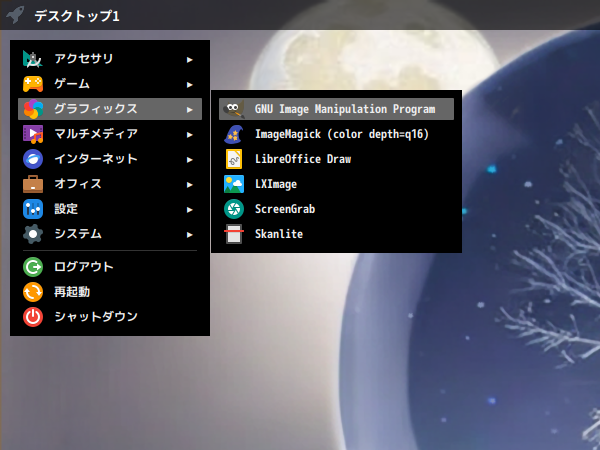Click the Skanlite scanner icon
The width and height of the screenshot is (600, 450).
(234, 234)
